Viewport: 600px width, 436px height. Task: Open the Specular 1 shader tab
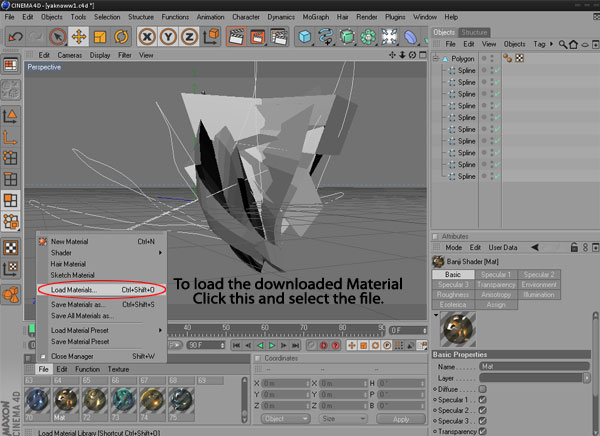tap(496, 274)
